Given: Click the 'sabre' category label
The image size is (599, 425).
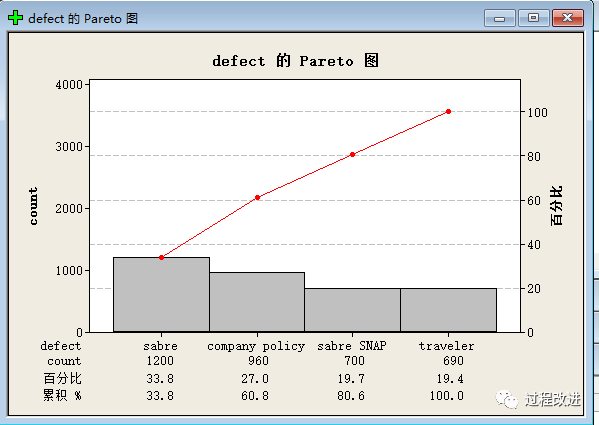Looking at the screenshot, I should click(160, 346).
